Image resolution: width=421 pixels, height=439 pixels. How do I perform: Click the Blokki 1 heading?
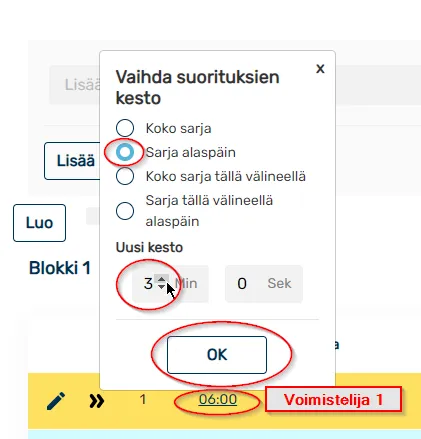60,268
